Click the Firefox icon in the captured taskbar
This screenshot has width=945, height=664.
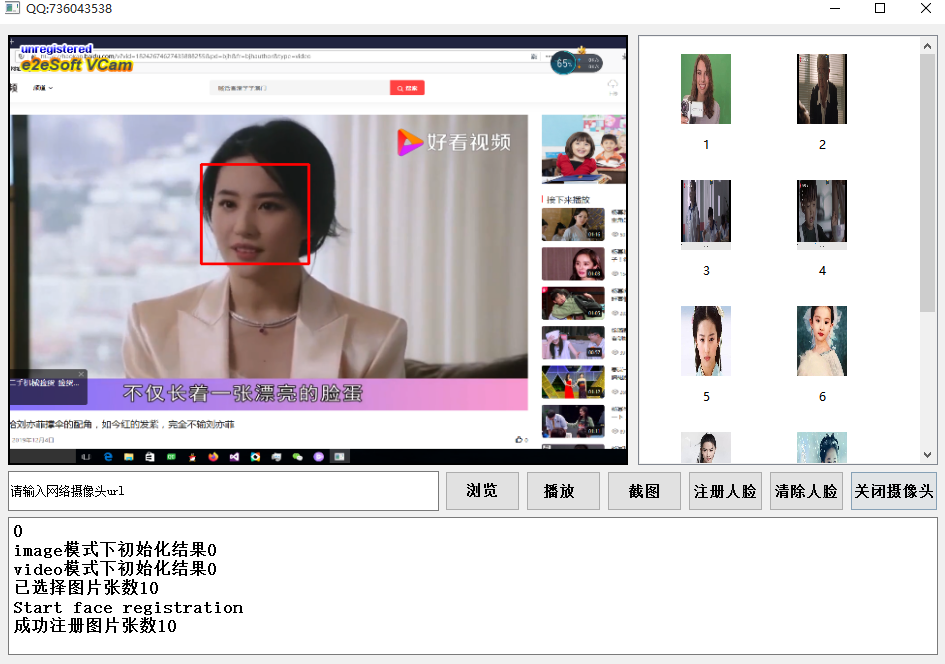[x=212, y=457]
